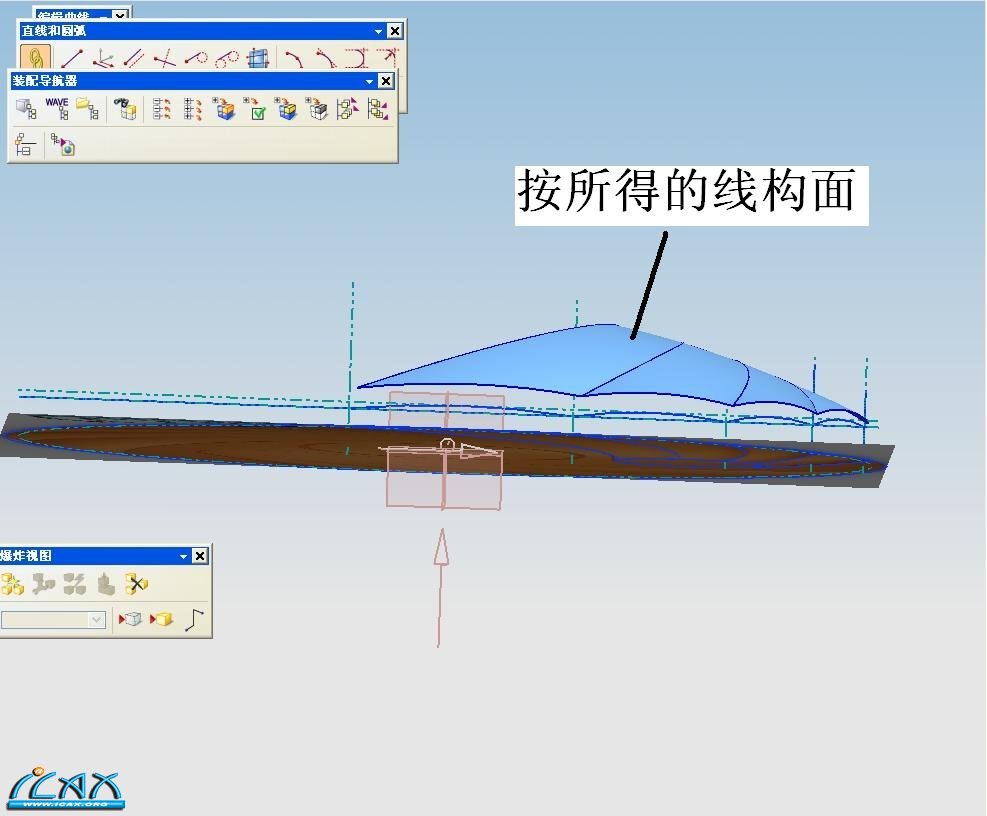The image size is (987, 816).
Task: Click the delete explosion icon with black X
Action: pos(137,584)
